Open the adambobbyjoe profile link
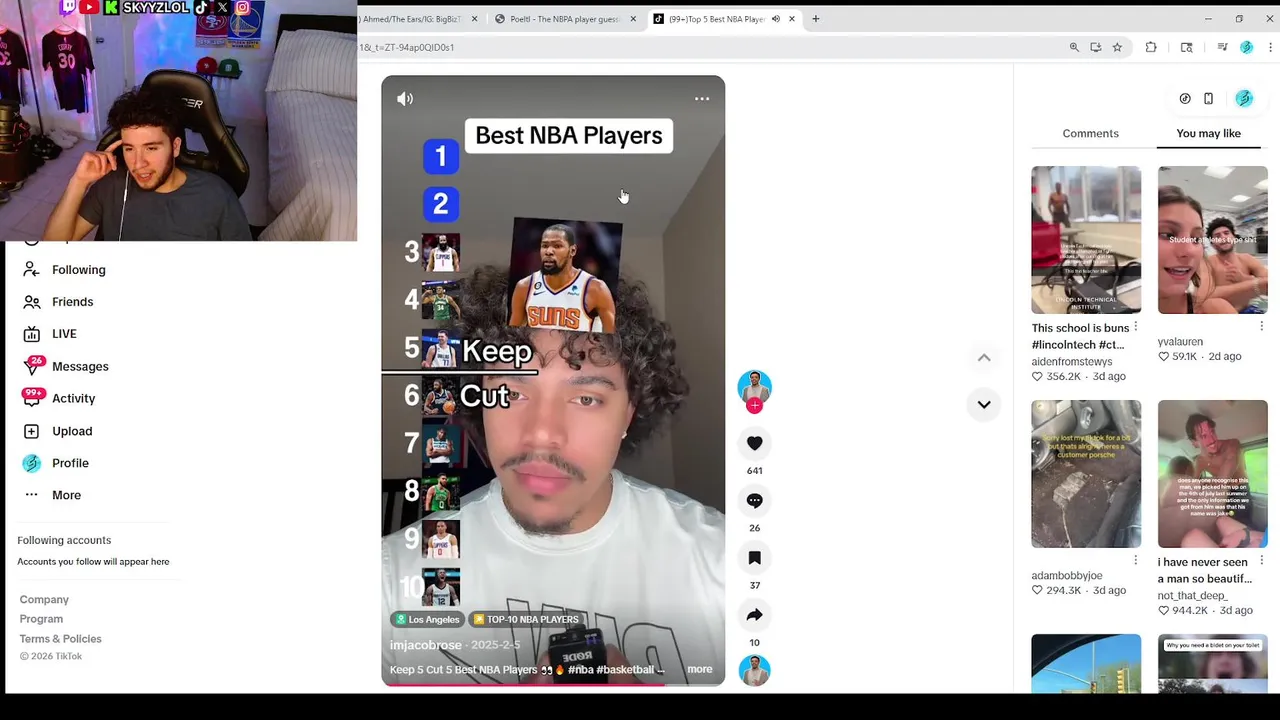1280x720 pixels. pyautogui.click(x=1067, y=576)
